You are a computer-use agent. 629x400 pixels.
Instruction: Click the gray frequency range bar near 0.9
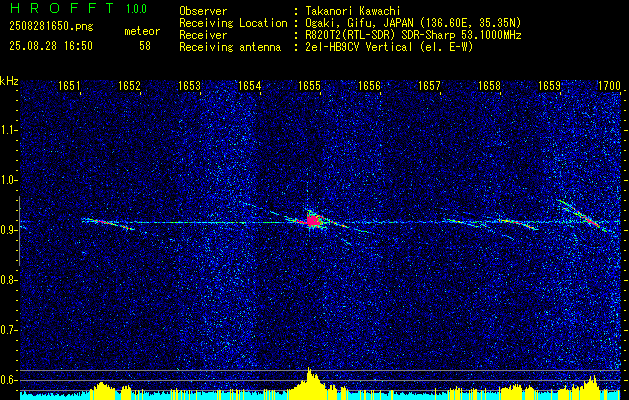[x=19, y=231]
